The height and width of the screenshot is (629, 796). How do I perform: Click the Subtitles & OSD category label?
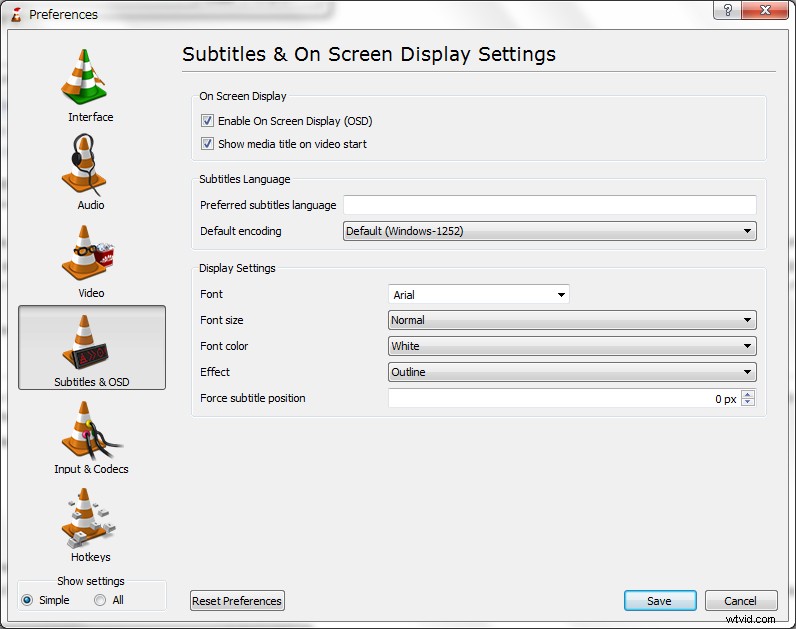coord(92,382)
